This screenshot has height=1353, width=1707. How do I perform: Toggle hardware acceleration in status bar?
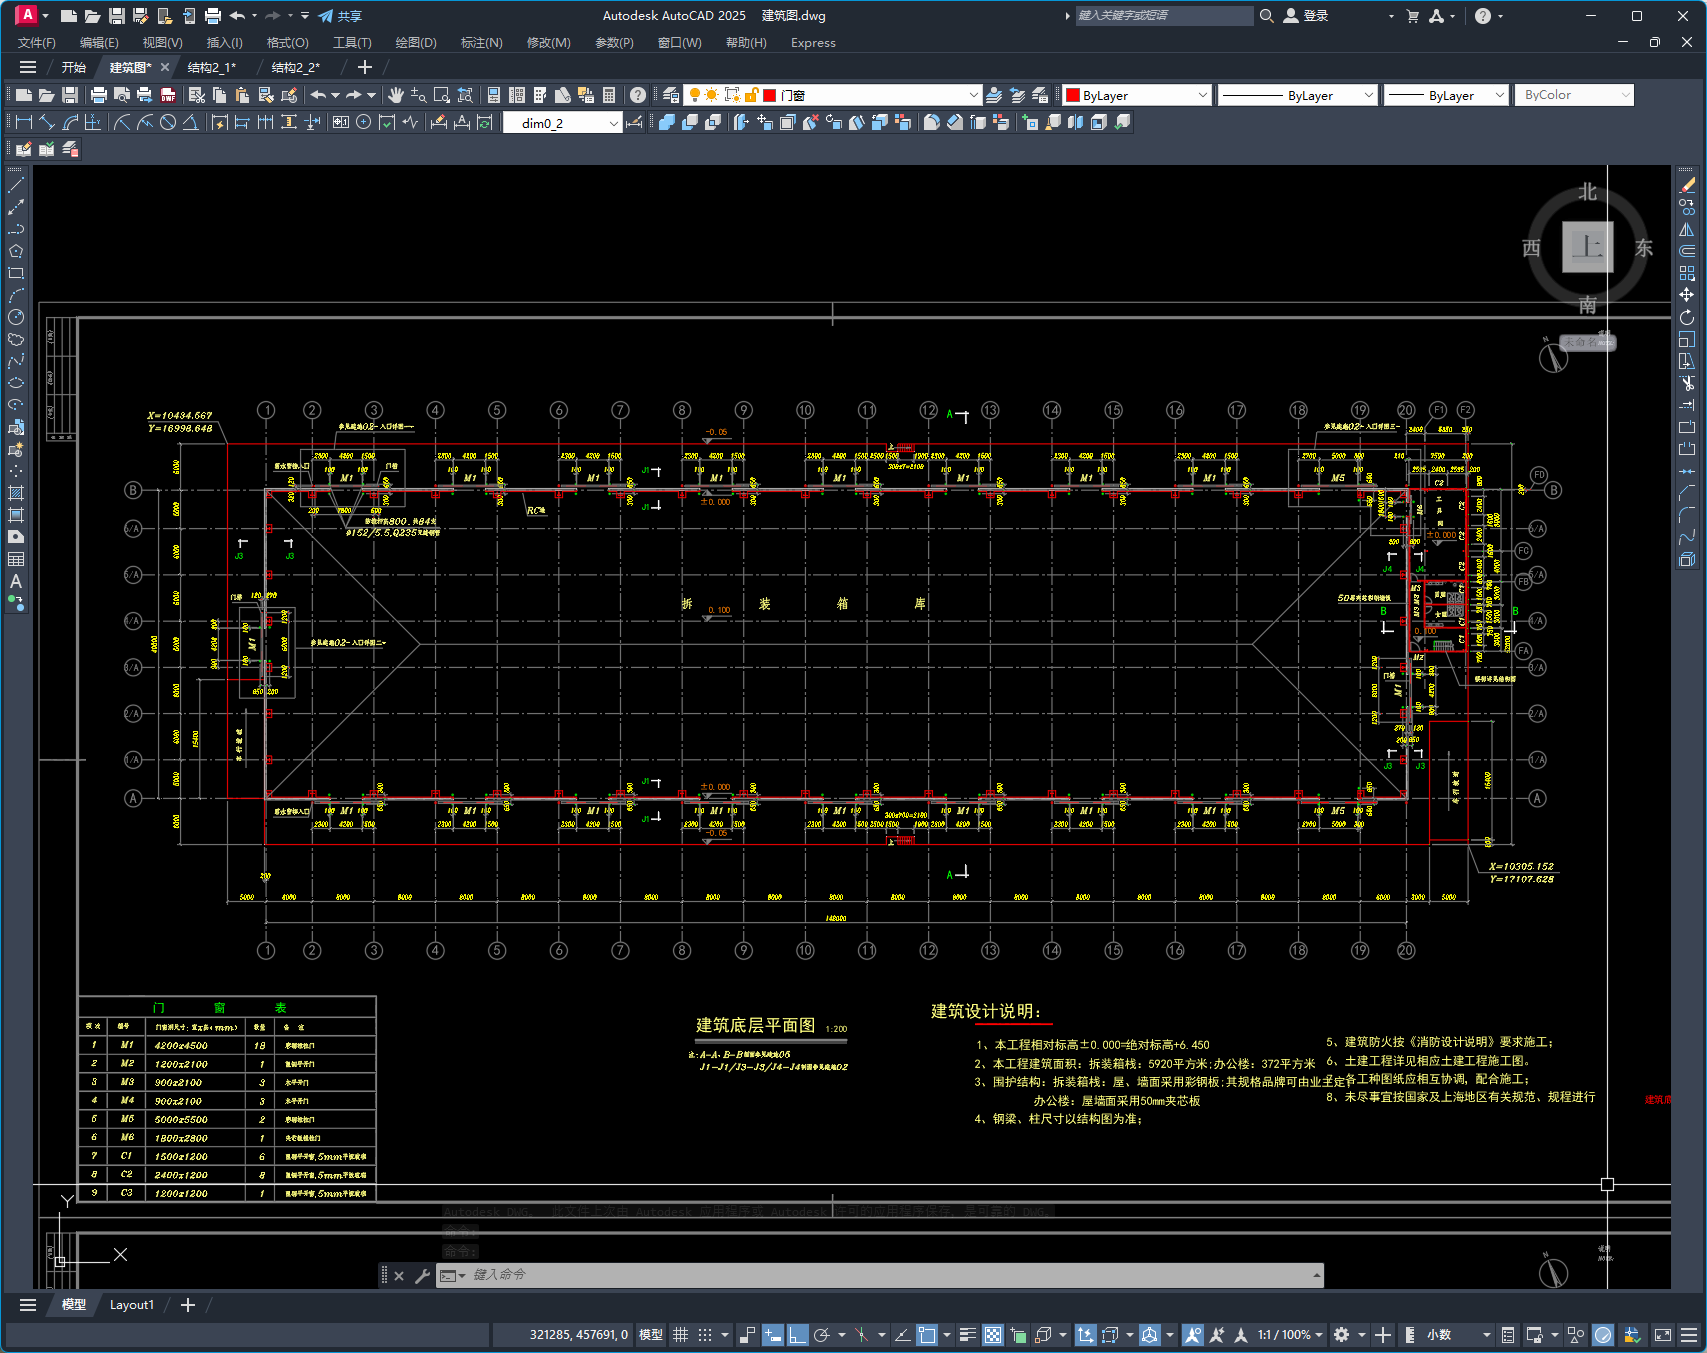click(1603, 1335)
